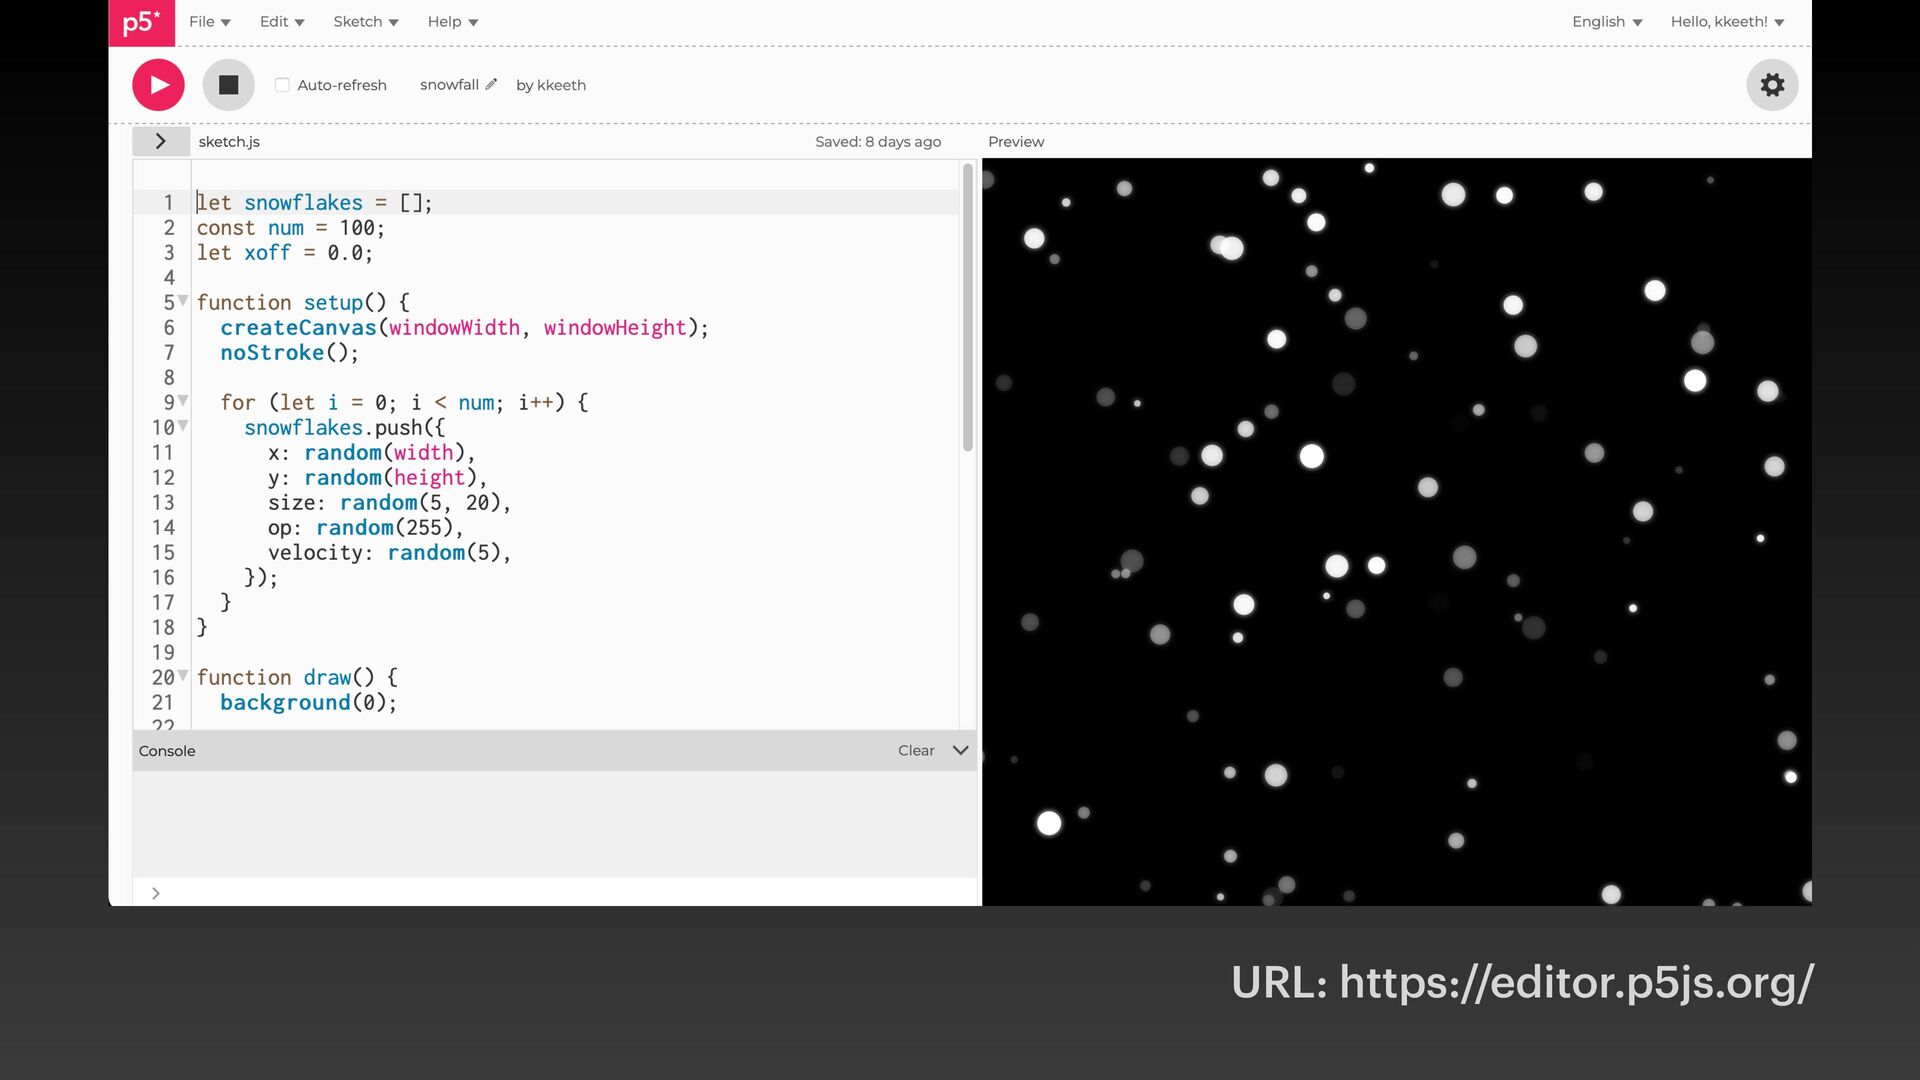Click the 'x: random(width),' line

pos(371,453)
